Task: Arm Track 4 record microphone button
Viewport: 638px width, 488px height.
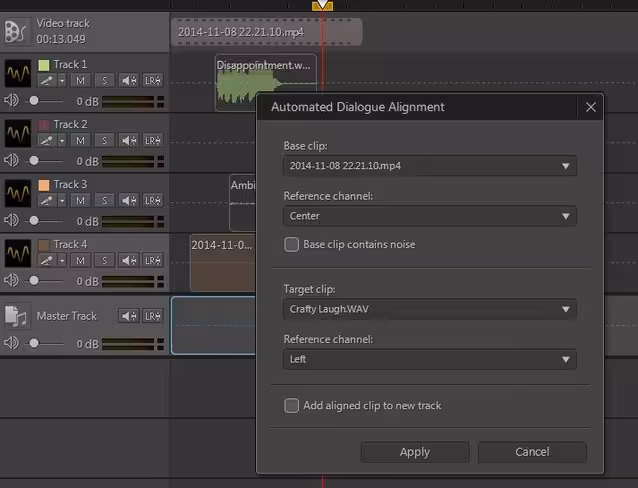Action: point(47,260)
